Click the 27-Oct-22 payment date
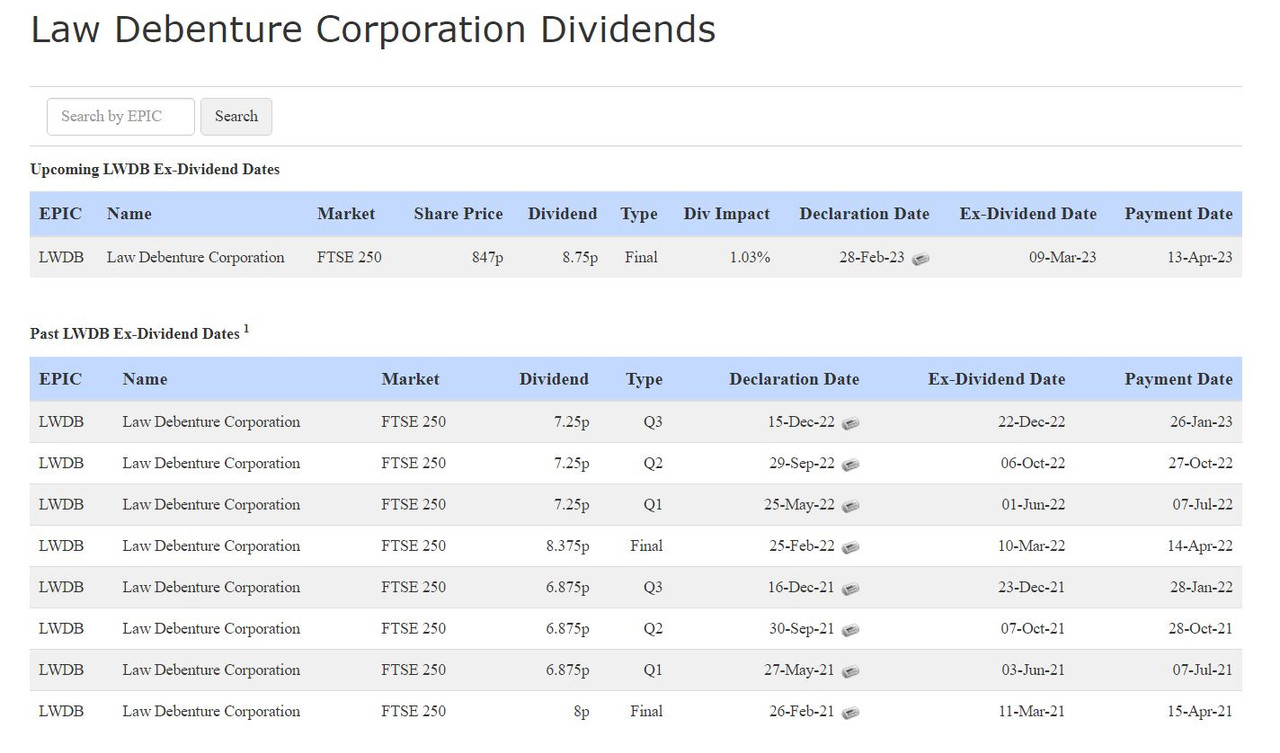1280x753 pixels. [1201, 463]
